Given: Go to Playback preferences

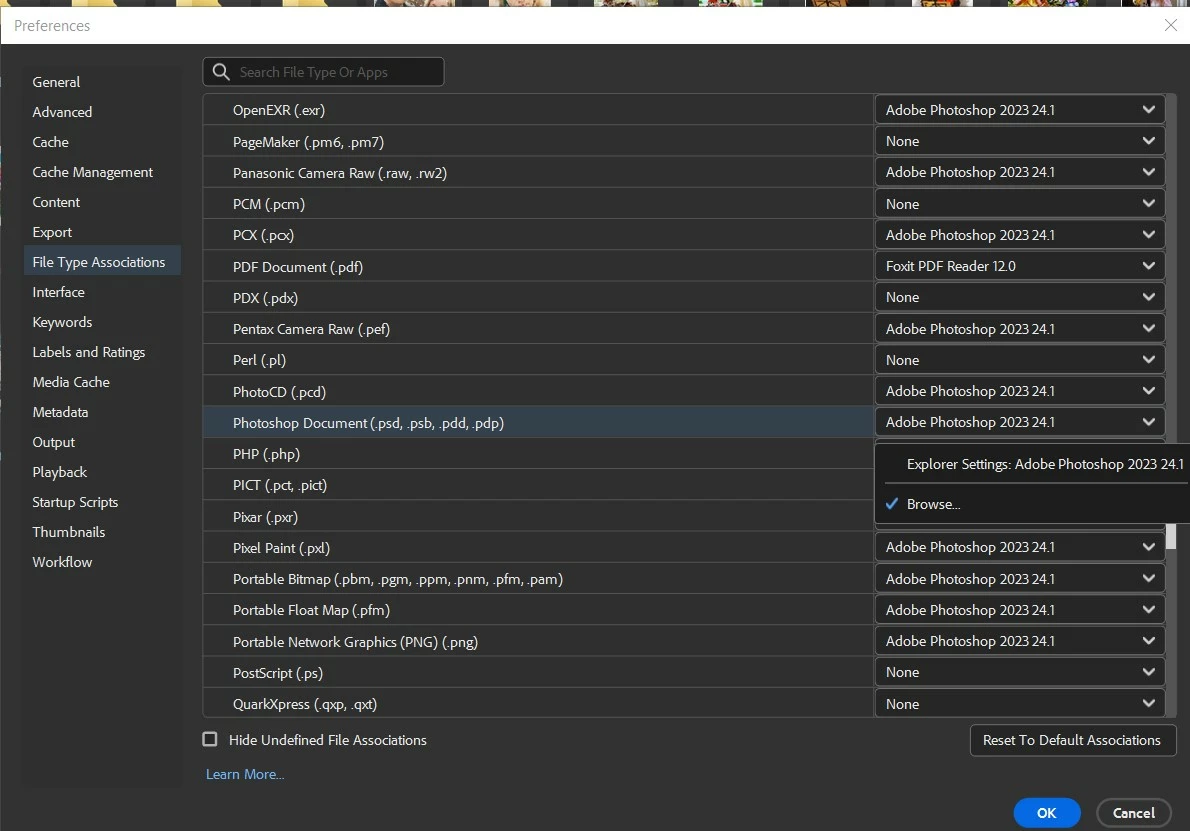Looking at the screenshot, I should (x=60, y=472).
